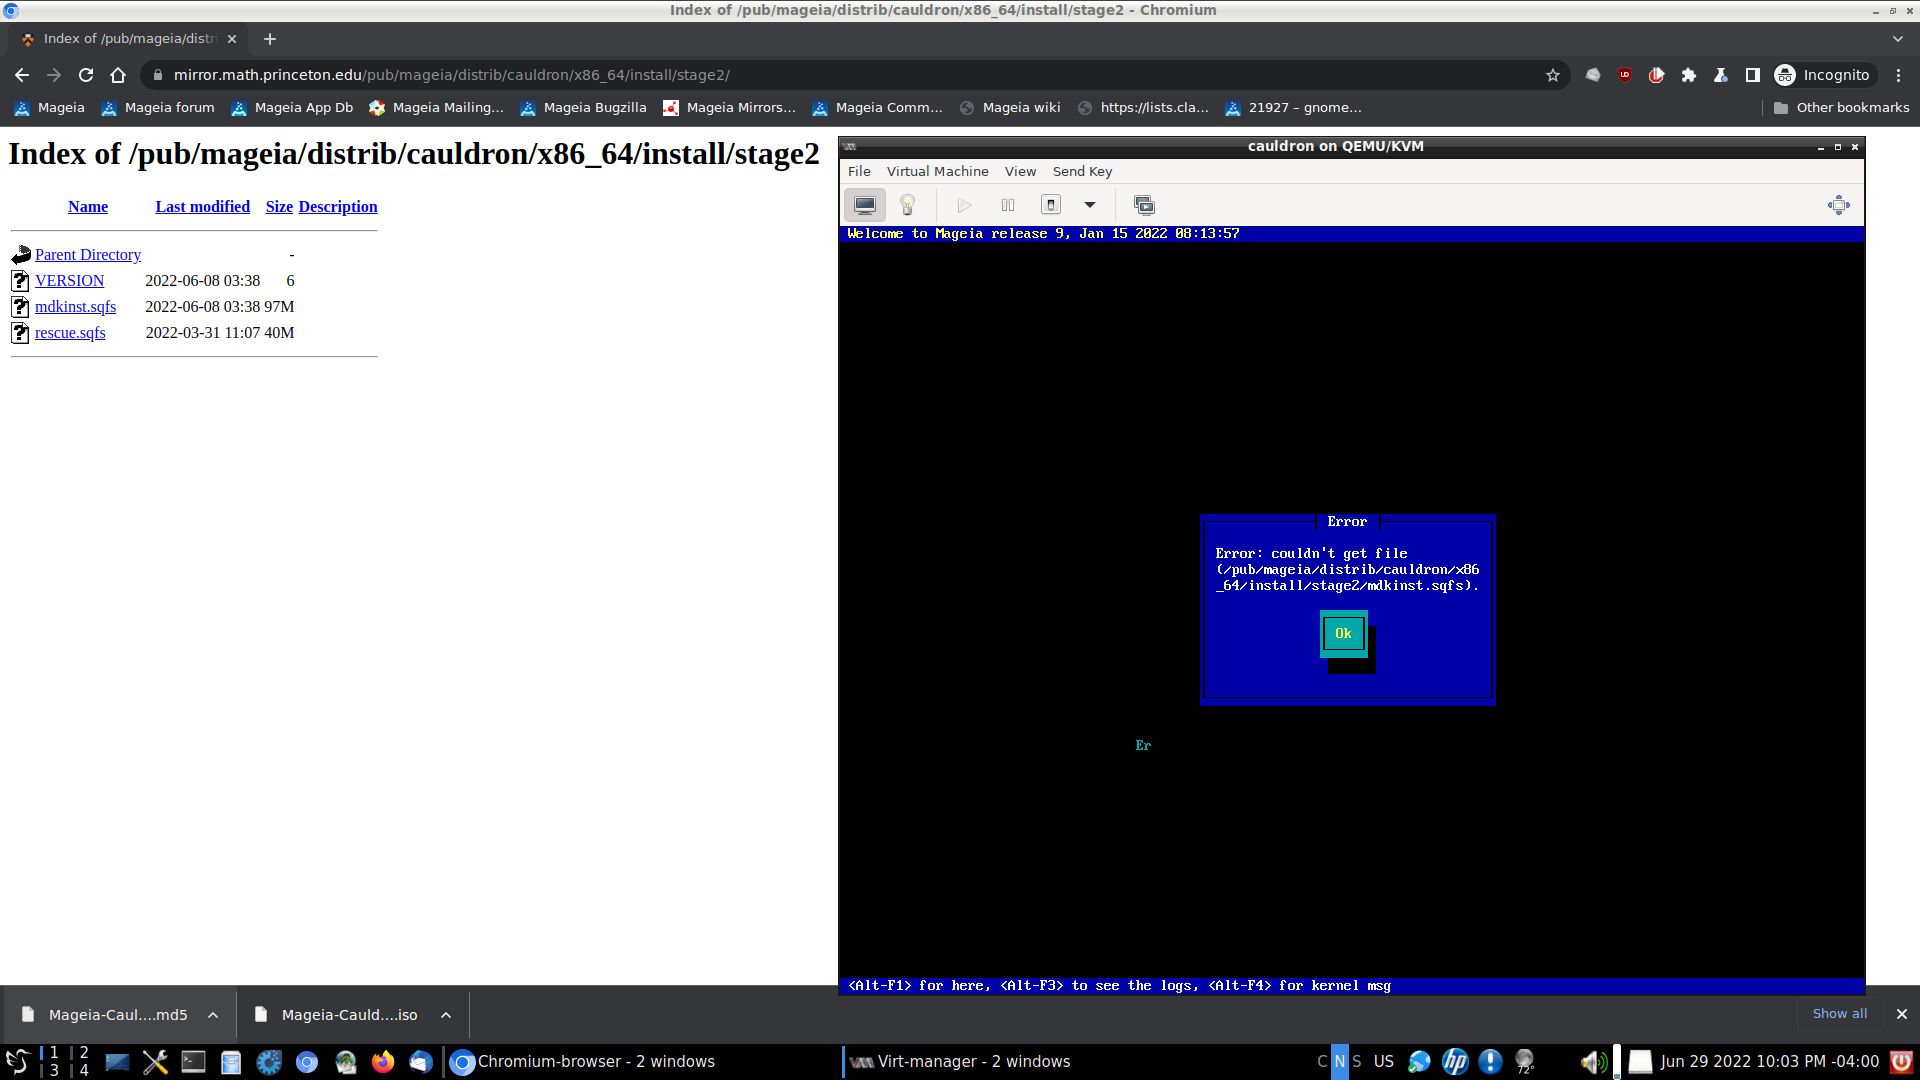Sort listing by Description
Image resolution: width=1920 pixels, height=1080 pixels.
point(338,207)
